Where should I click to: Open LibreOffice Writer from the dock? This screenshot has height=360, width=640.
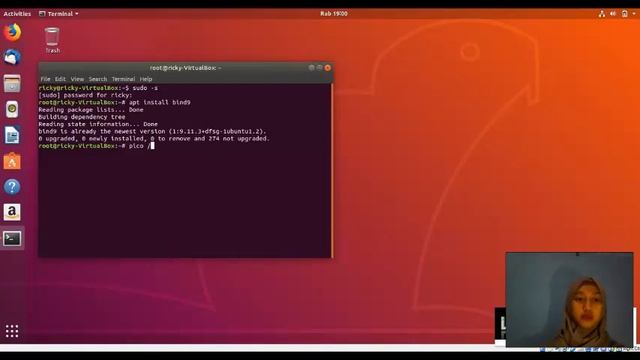pos(12,135)
